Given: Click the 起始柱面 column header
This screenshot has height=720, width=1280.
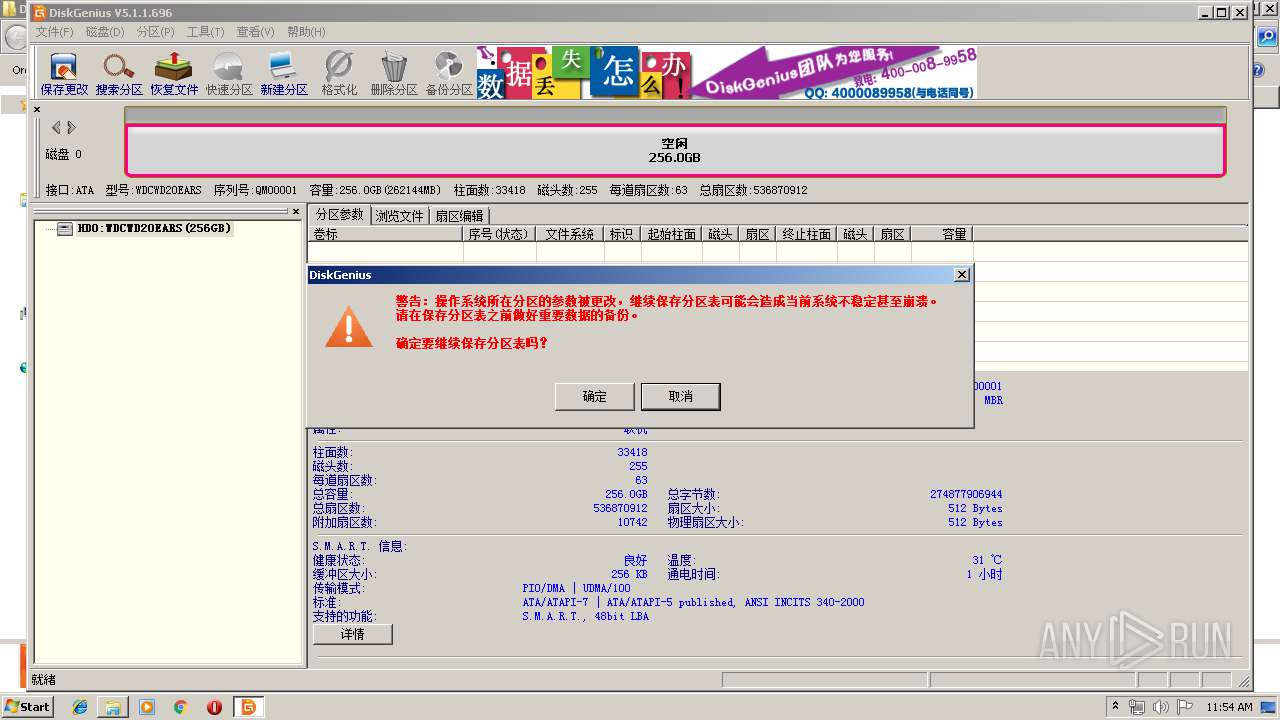Looking at the screenshot, I should 671,234.
